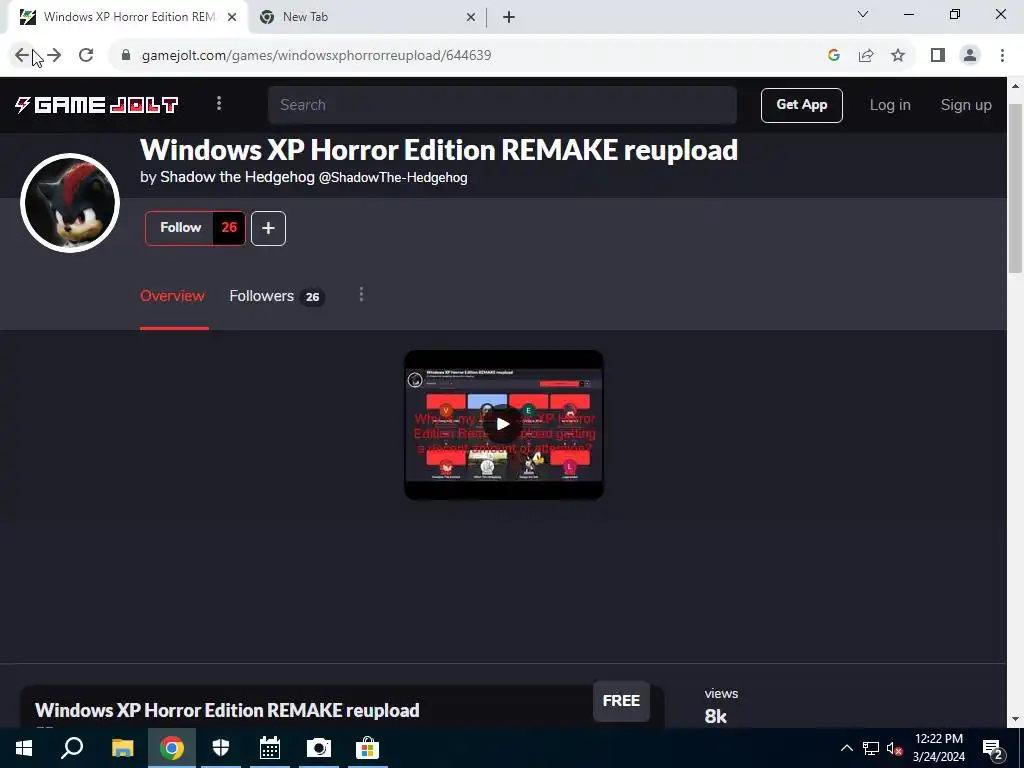Click the address bar URL
Image resolution: width=1024 pixels, height=768 pixels.
[x=317, y=56]
